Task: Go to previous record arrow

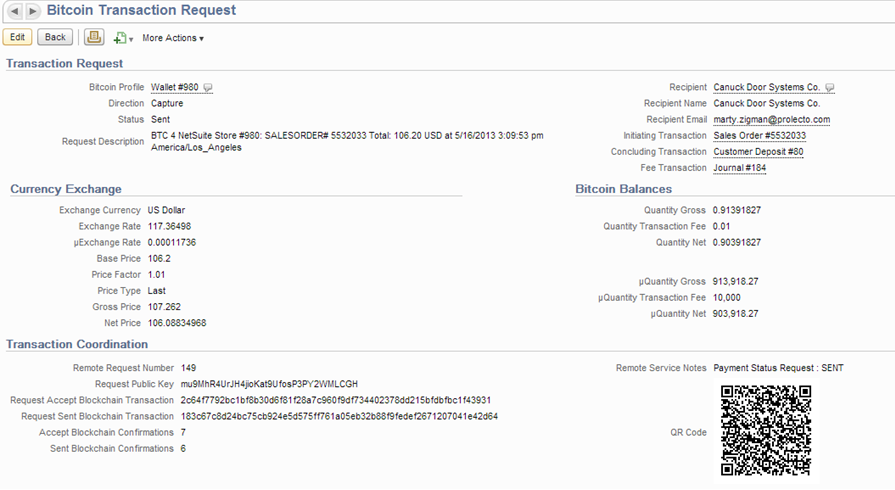Action: tap(15, 11)
